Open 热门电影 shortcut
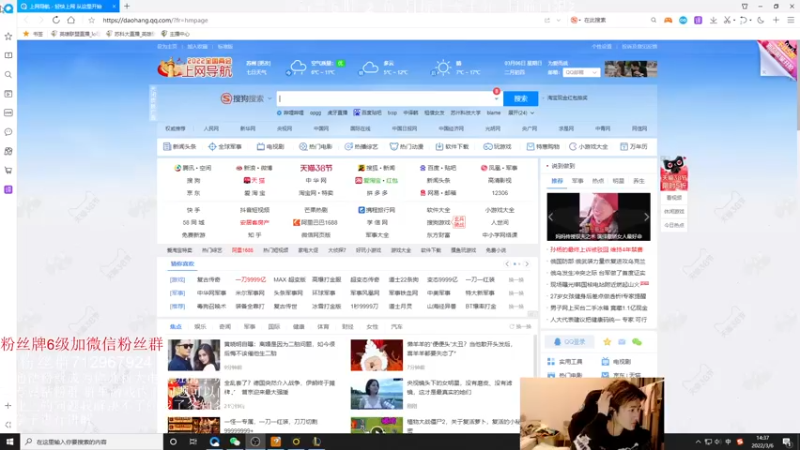Image resolution: width=800 pixels, height=450 pixels. [x=315, y=146]
